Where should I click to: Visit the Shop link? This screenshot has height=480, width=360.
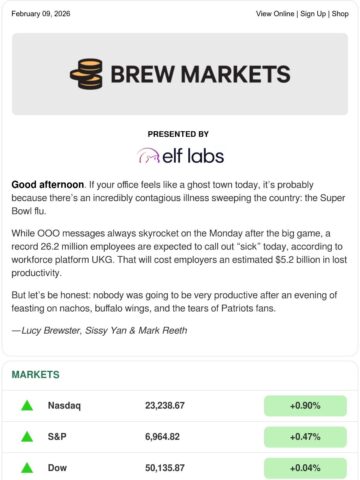click(340, 14)
